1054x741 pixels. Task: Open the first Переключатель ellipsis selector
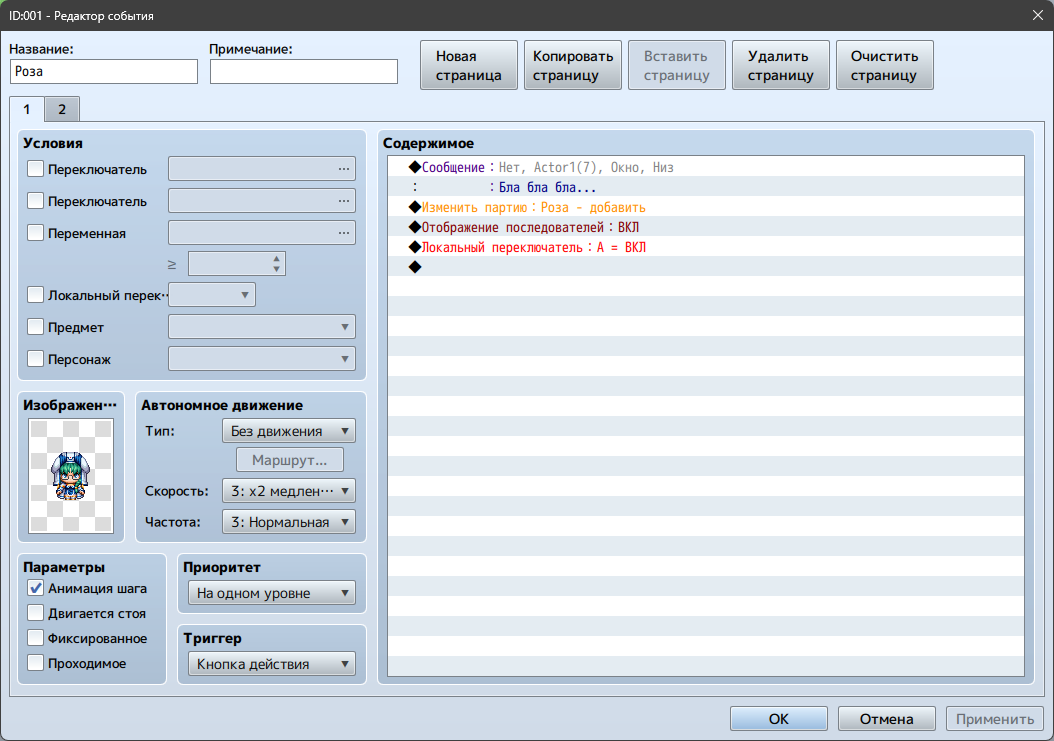[343, 169]
